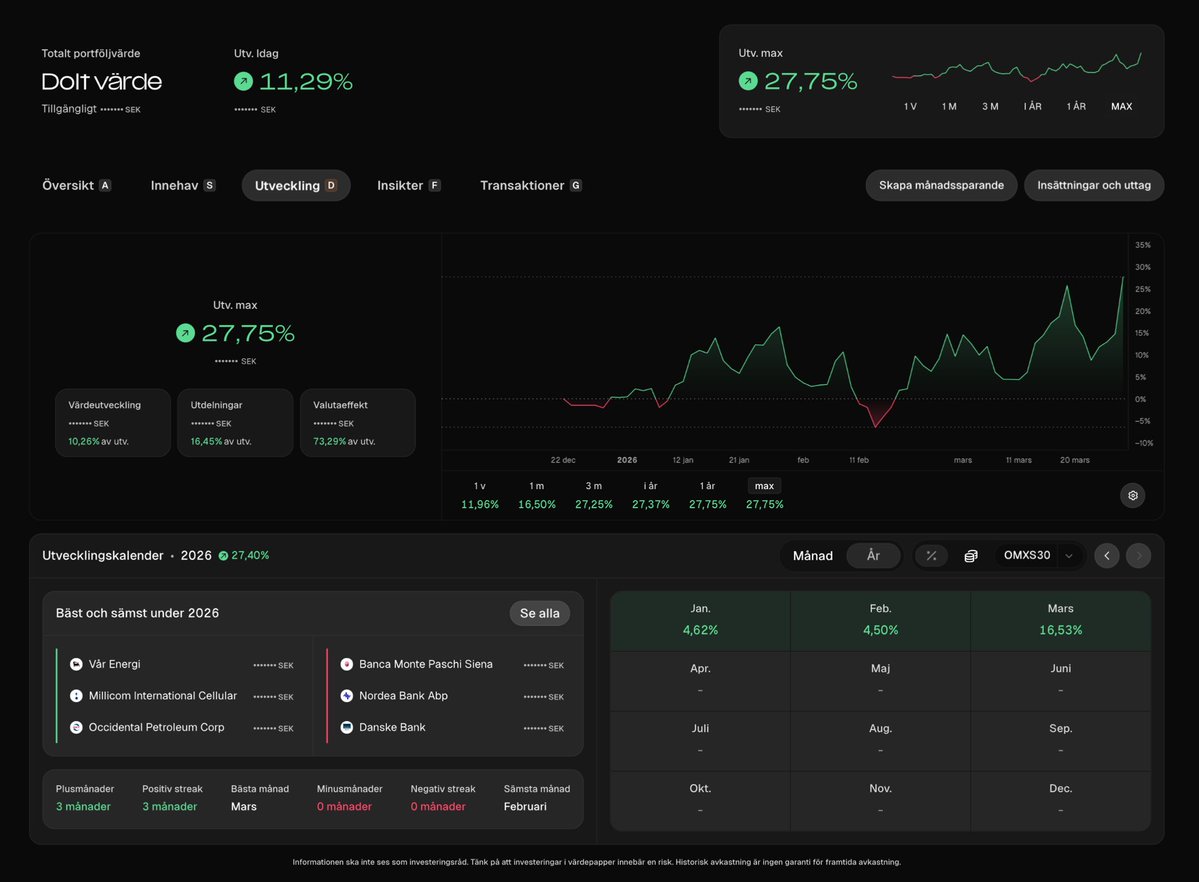
Task: Click Danske Bank logo icon
Action: (346, 727)
